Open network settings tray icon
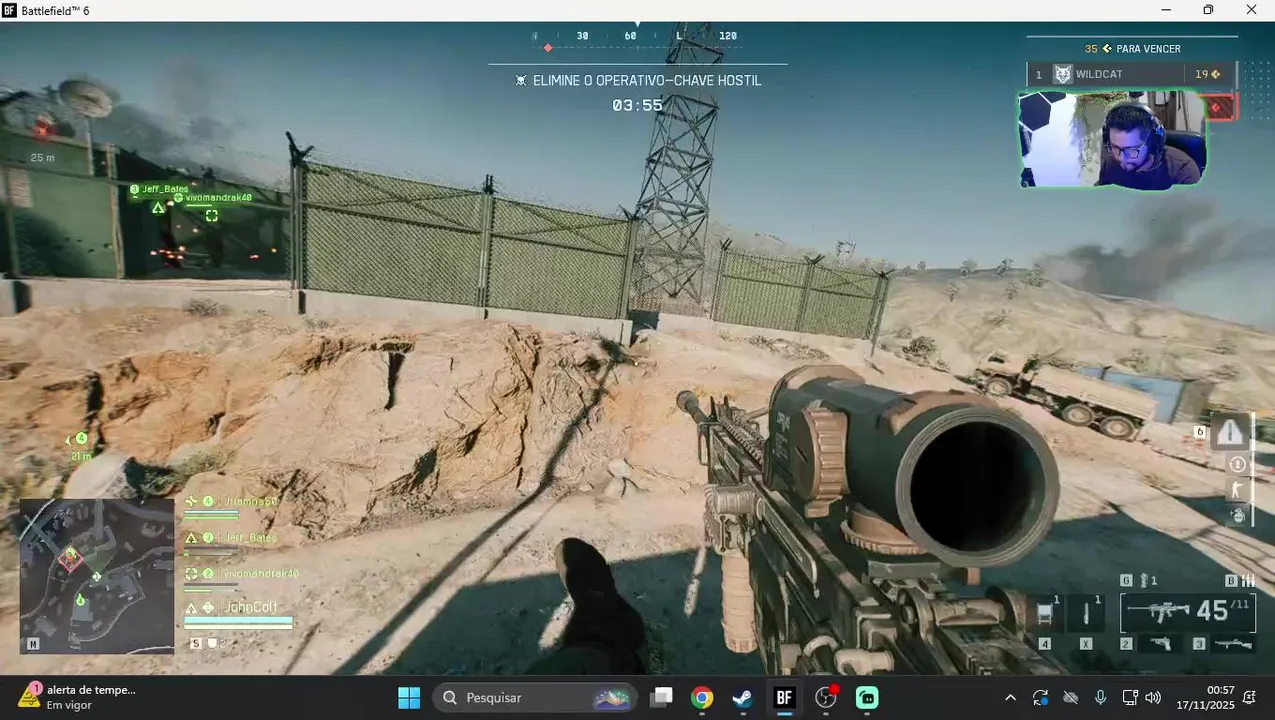 click(x=1130, y=697)
